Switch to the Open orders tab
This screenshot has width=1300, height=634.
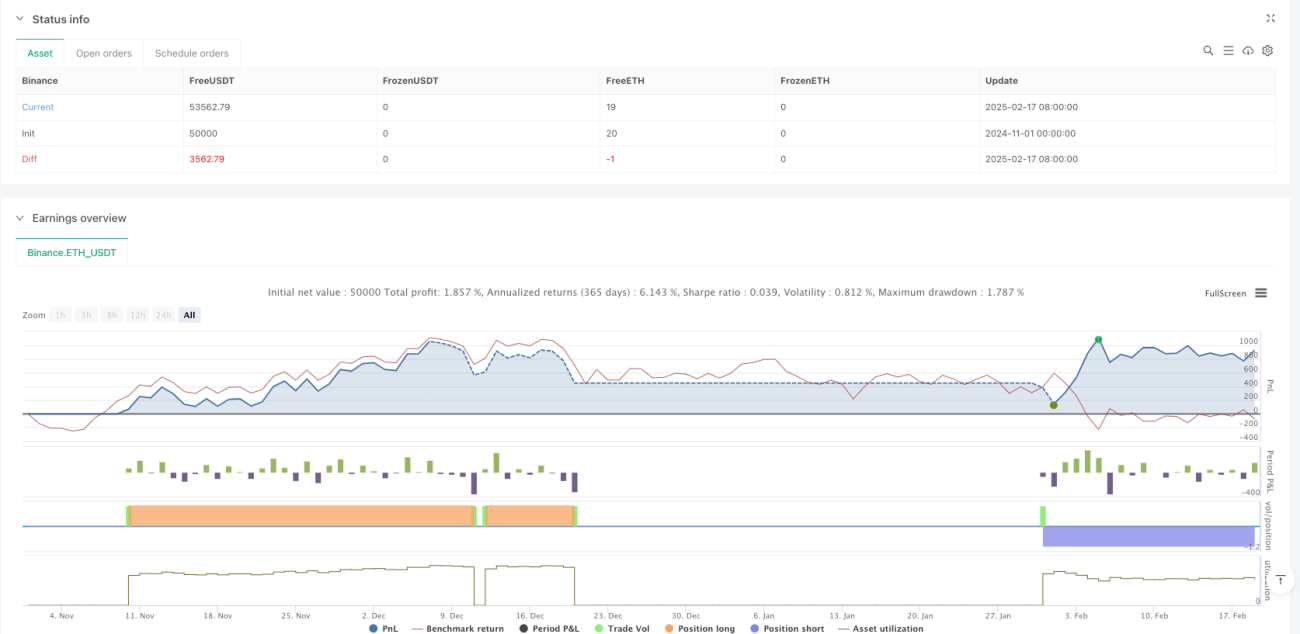(x=104, y=53)
